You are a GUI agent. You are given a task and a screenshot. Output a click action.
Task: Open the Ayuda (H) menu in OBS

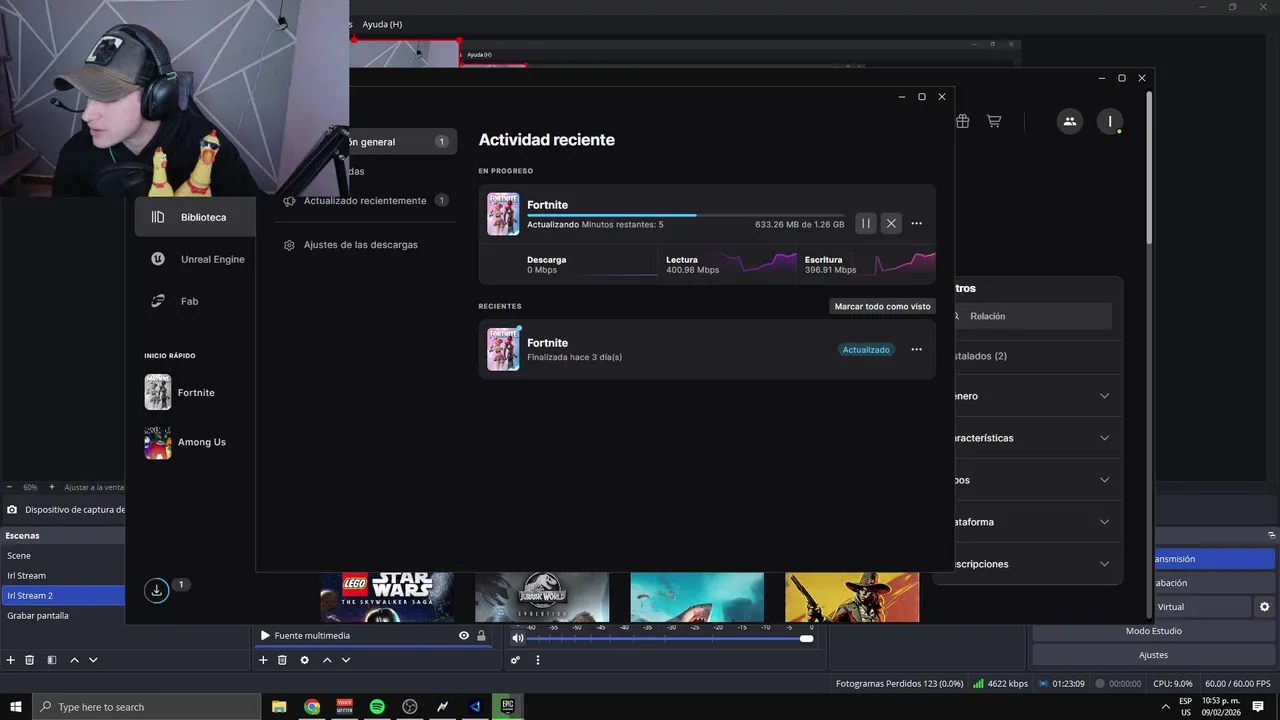[382, 24]
